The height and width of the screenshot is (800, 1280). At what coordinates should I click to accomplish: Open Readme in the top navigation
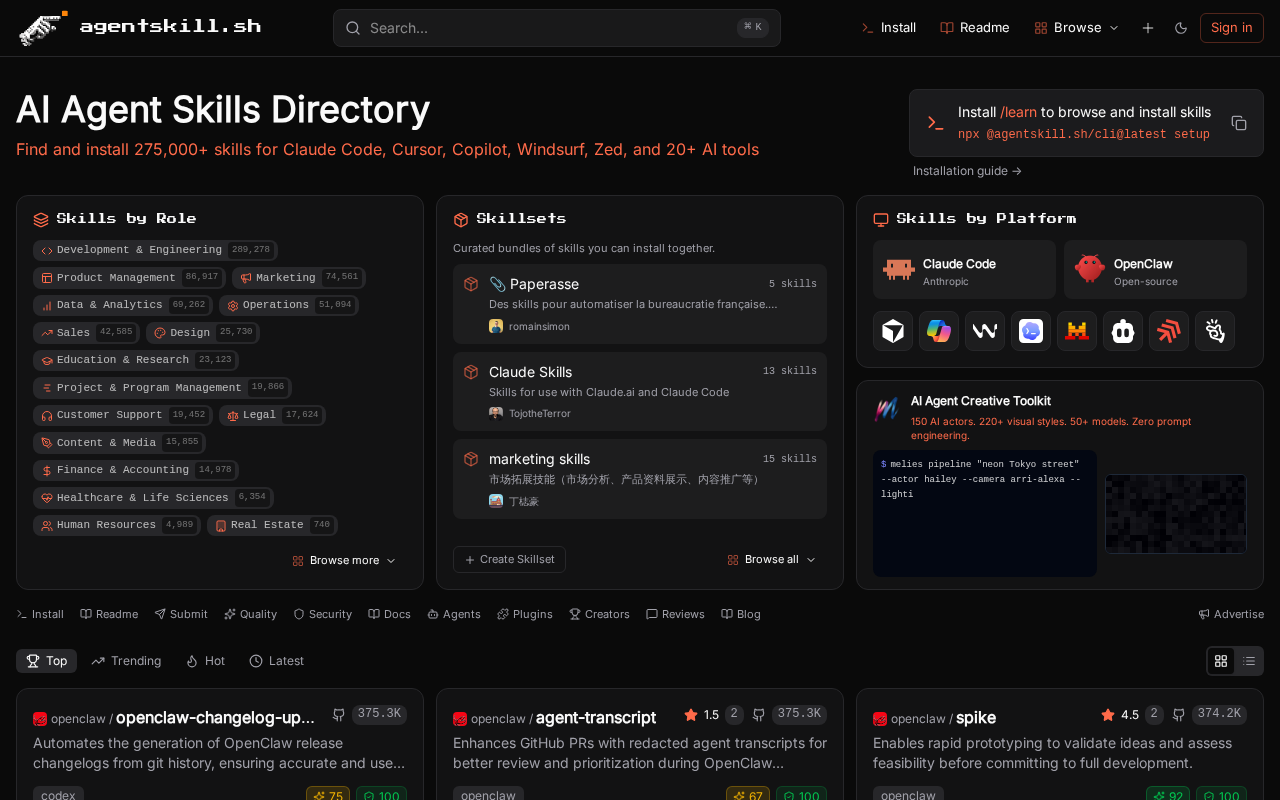[x=975, y=28]
